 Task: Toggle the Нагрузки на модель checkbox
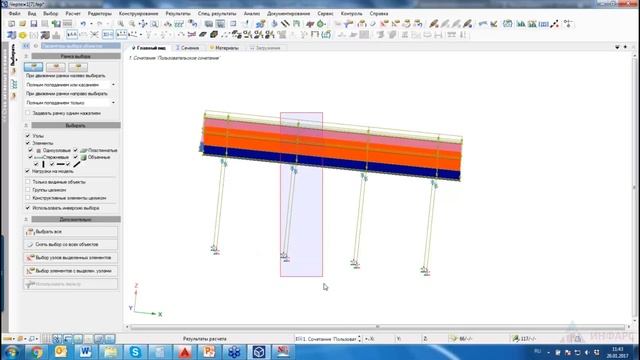pyautogui.click(x=28, y=171)
